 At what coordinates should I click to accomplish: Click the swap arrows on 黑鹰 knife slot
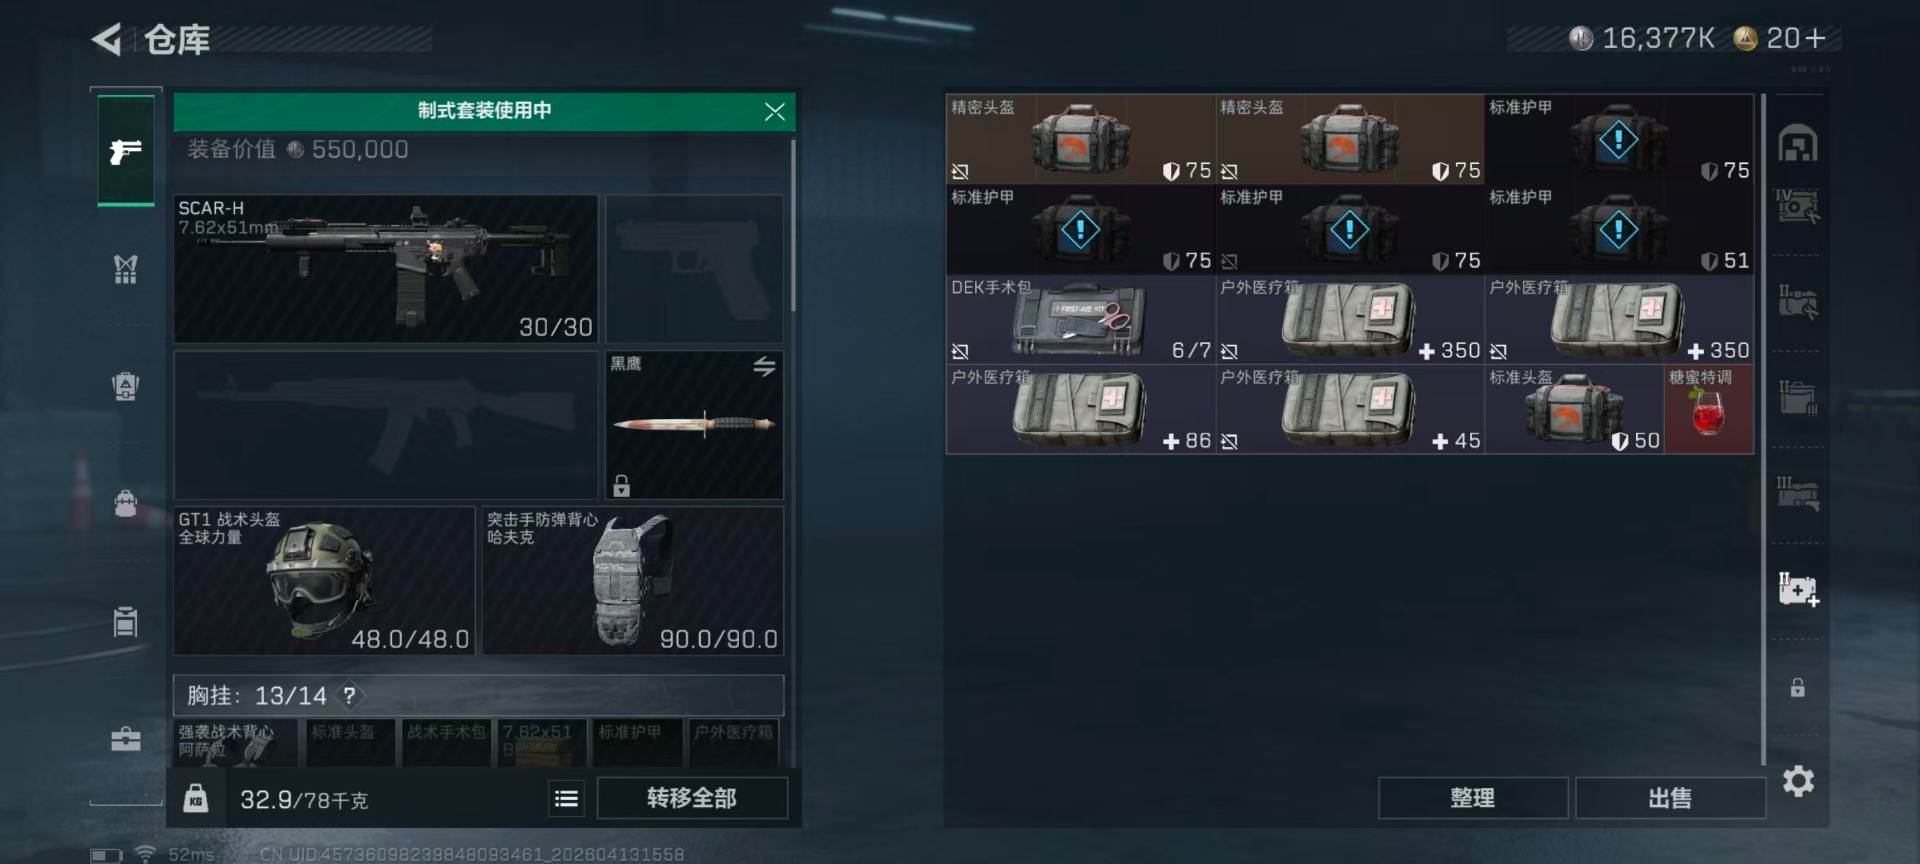tap(764, 367)
